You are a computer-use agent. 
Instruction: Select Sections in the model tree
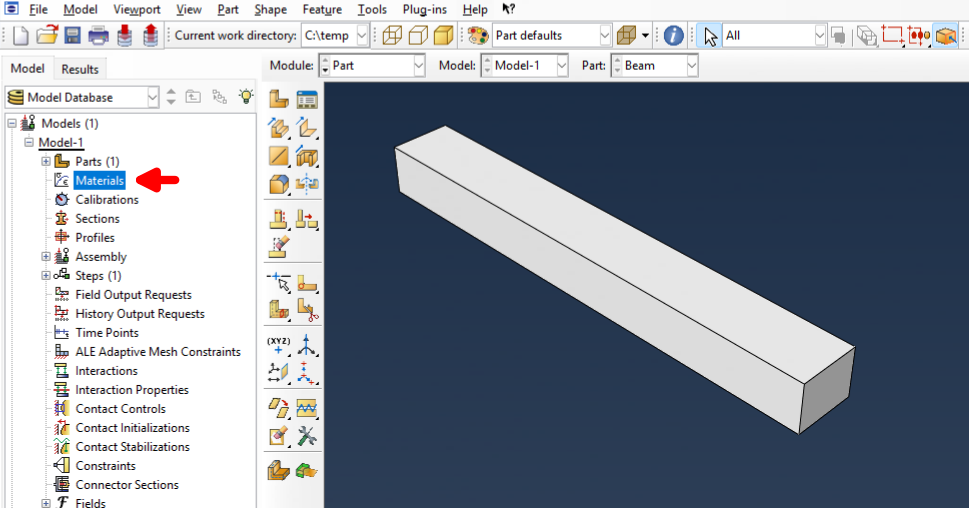coord(97,219)
